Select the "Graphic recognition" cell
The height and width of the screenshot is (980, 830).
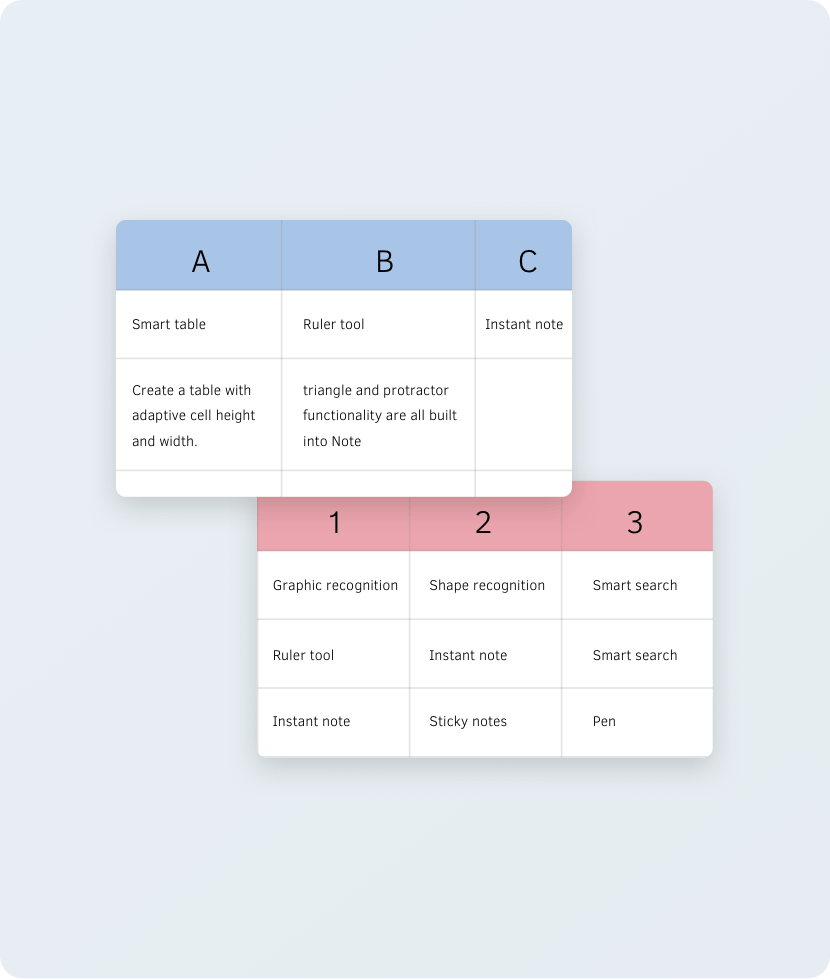pyautogui.click(x=335, y=585)
